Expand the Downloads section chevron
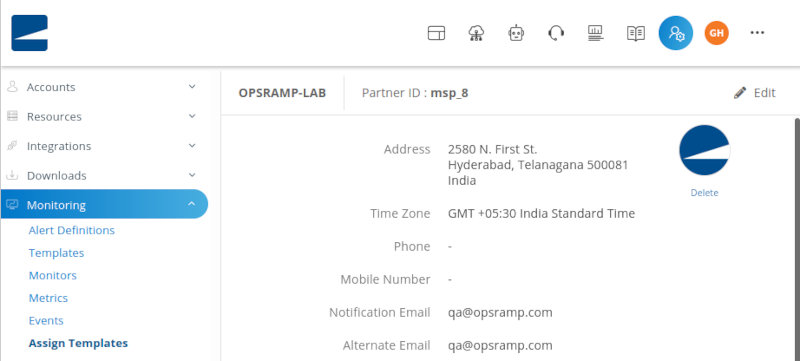This screenshot has width=800, height=361. (x=192, y=175)
